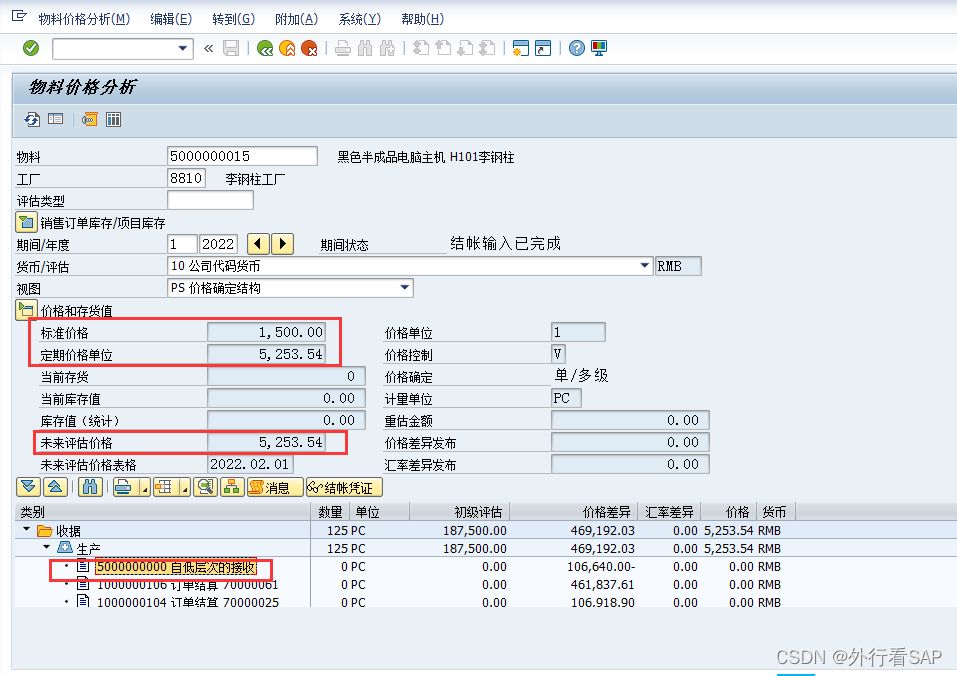Click the Customize Local Layout monitor icon

(x=599, y=48)
